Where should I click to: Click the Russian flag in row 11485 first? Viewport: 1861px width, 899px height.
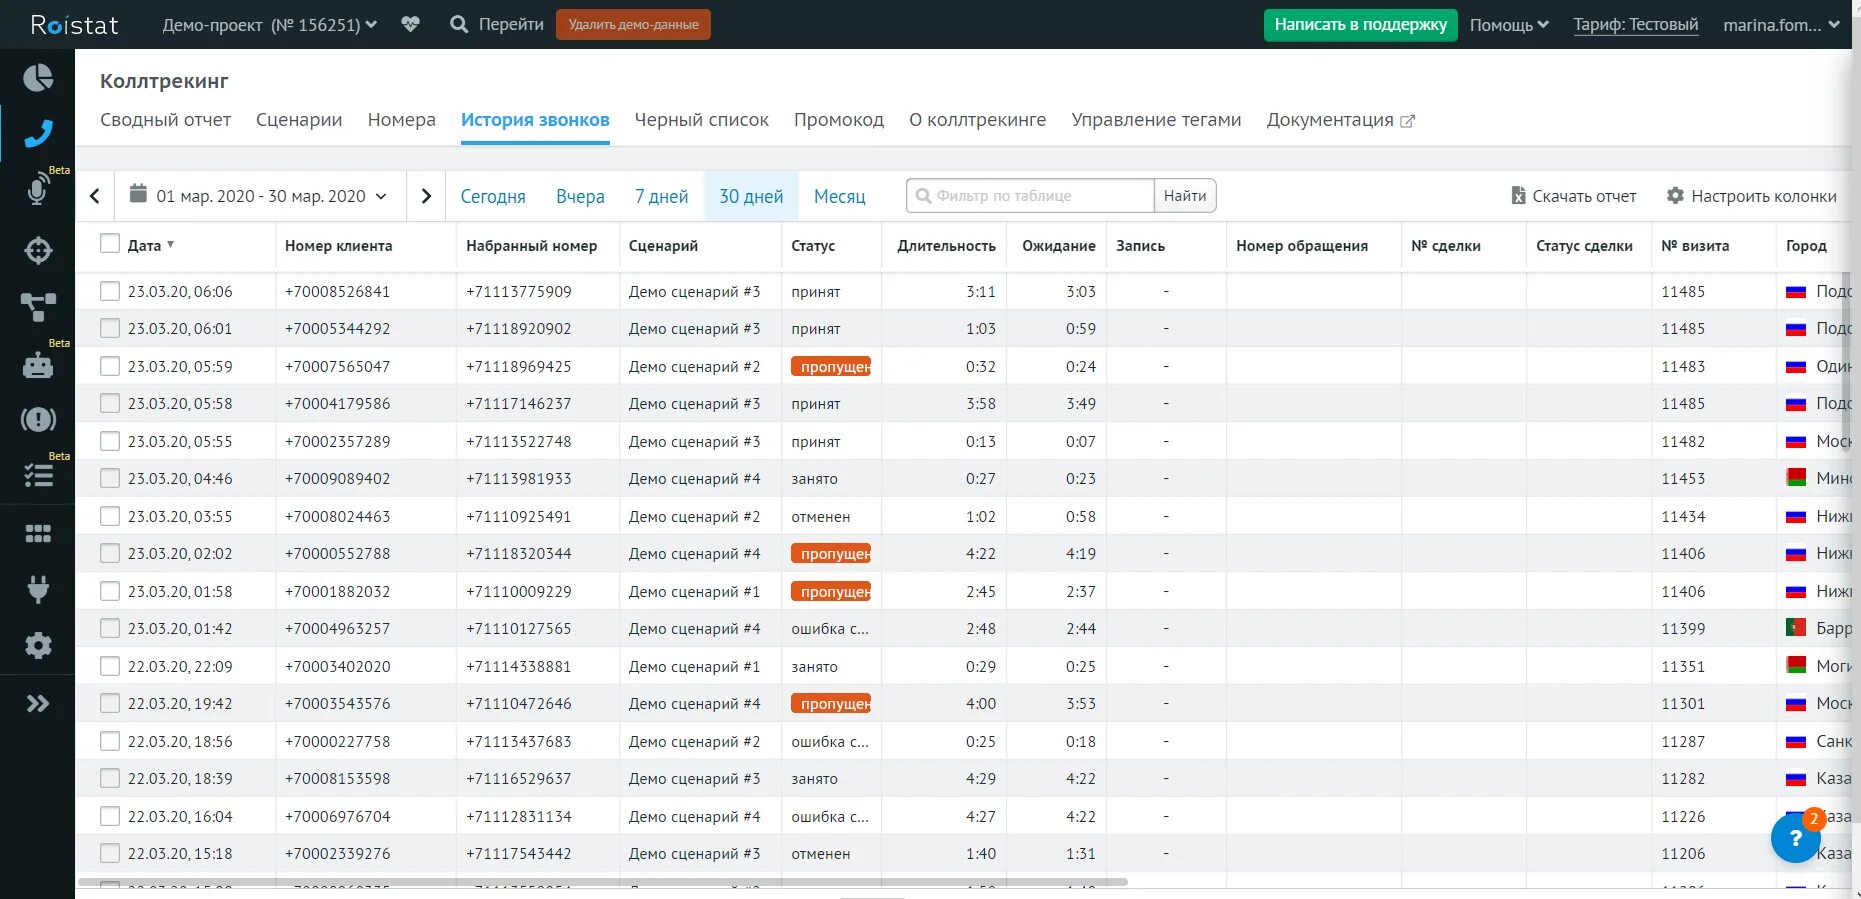point(1796,292)
